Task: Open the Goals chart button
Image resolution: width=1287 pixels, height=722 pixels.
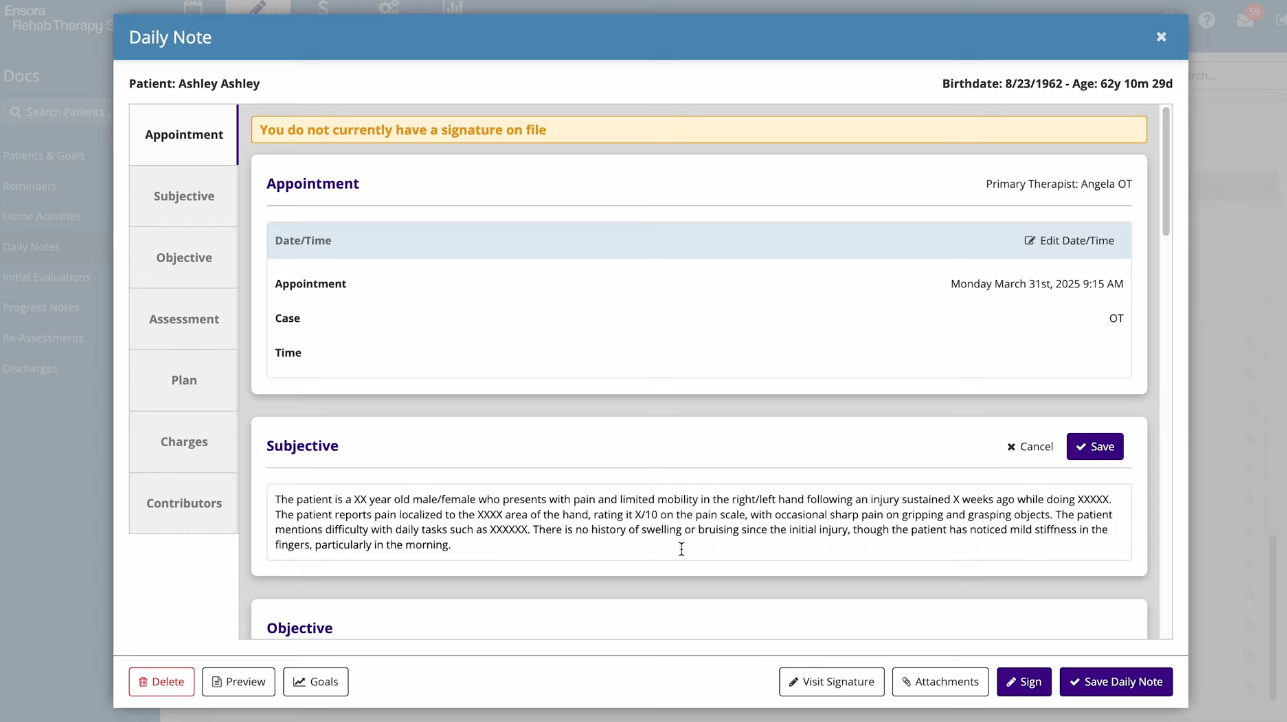Action: click(315, 682)
